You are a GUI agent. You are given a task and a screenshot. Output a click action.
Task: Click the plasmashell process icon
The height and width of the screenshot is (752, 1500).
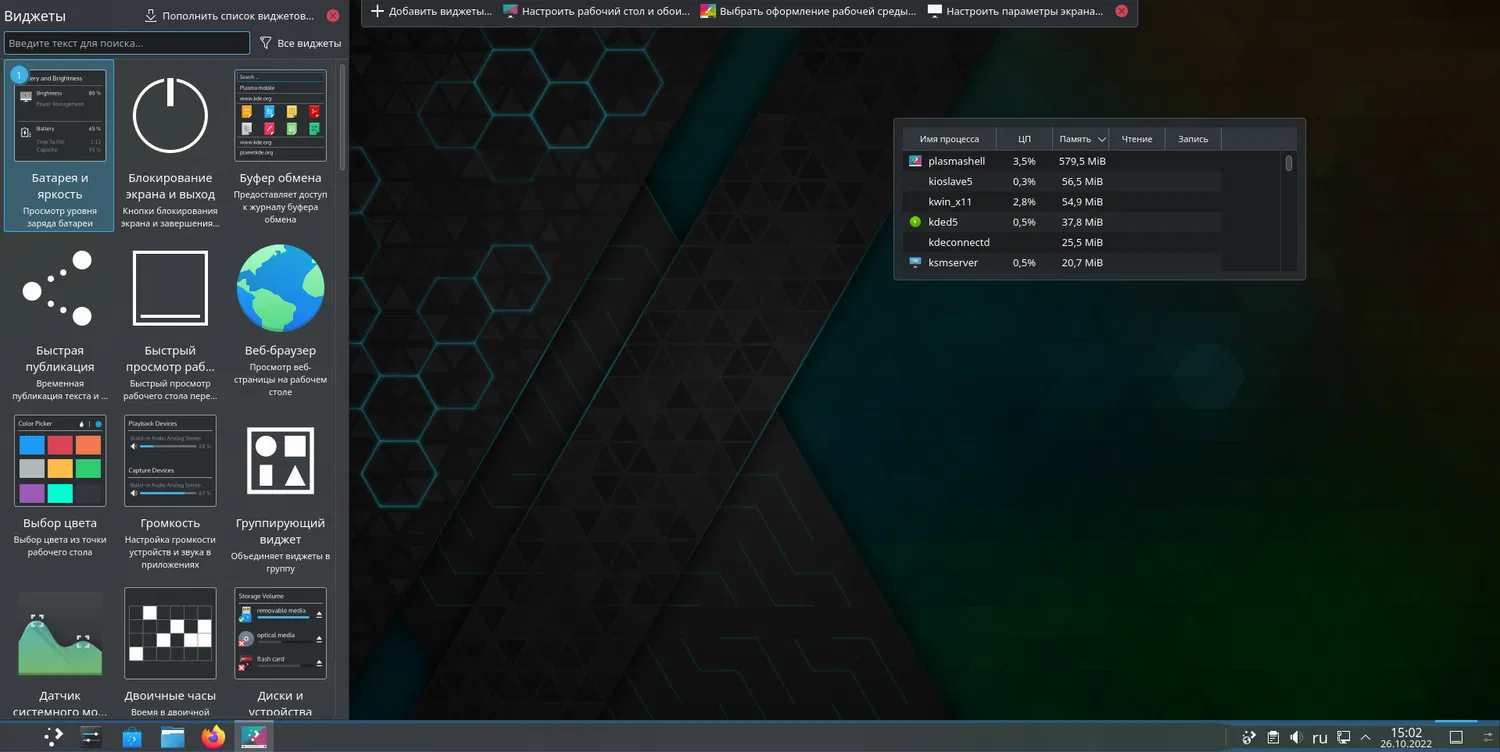click(915, 161)
